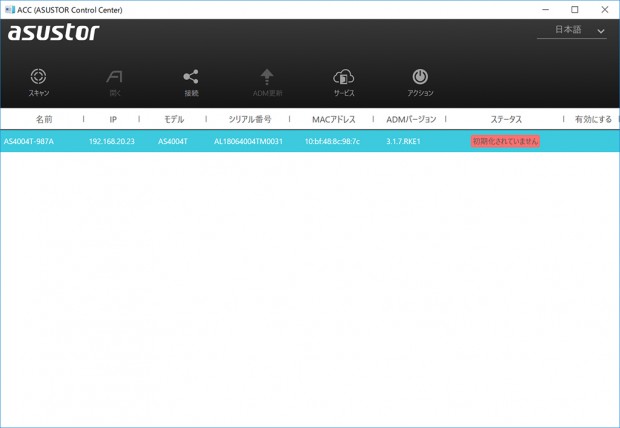620x428 pixels.
Task: Sort by the シリアル番号 column header
Action: (x=250, y=119)
